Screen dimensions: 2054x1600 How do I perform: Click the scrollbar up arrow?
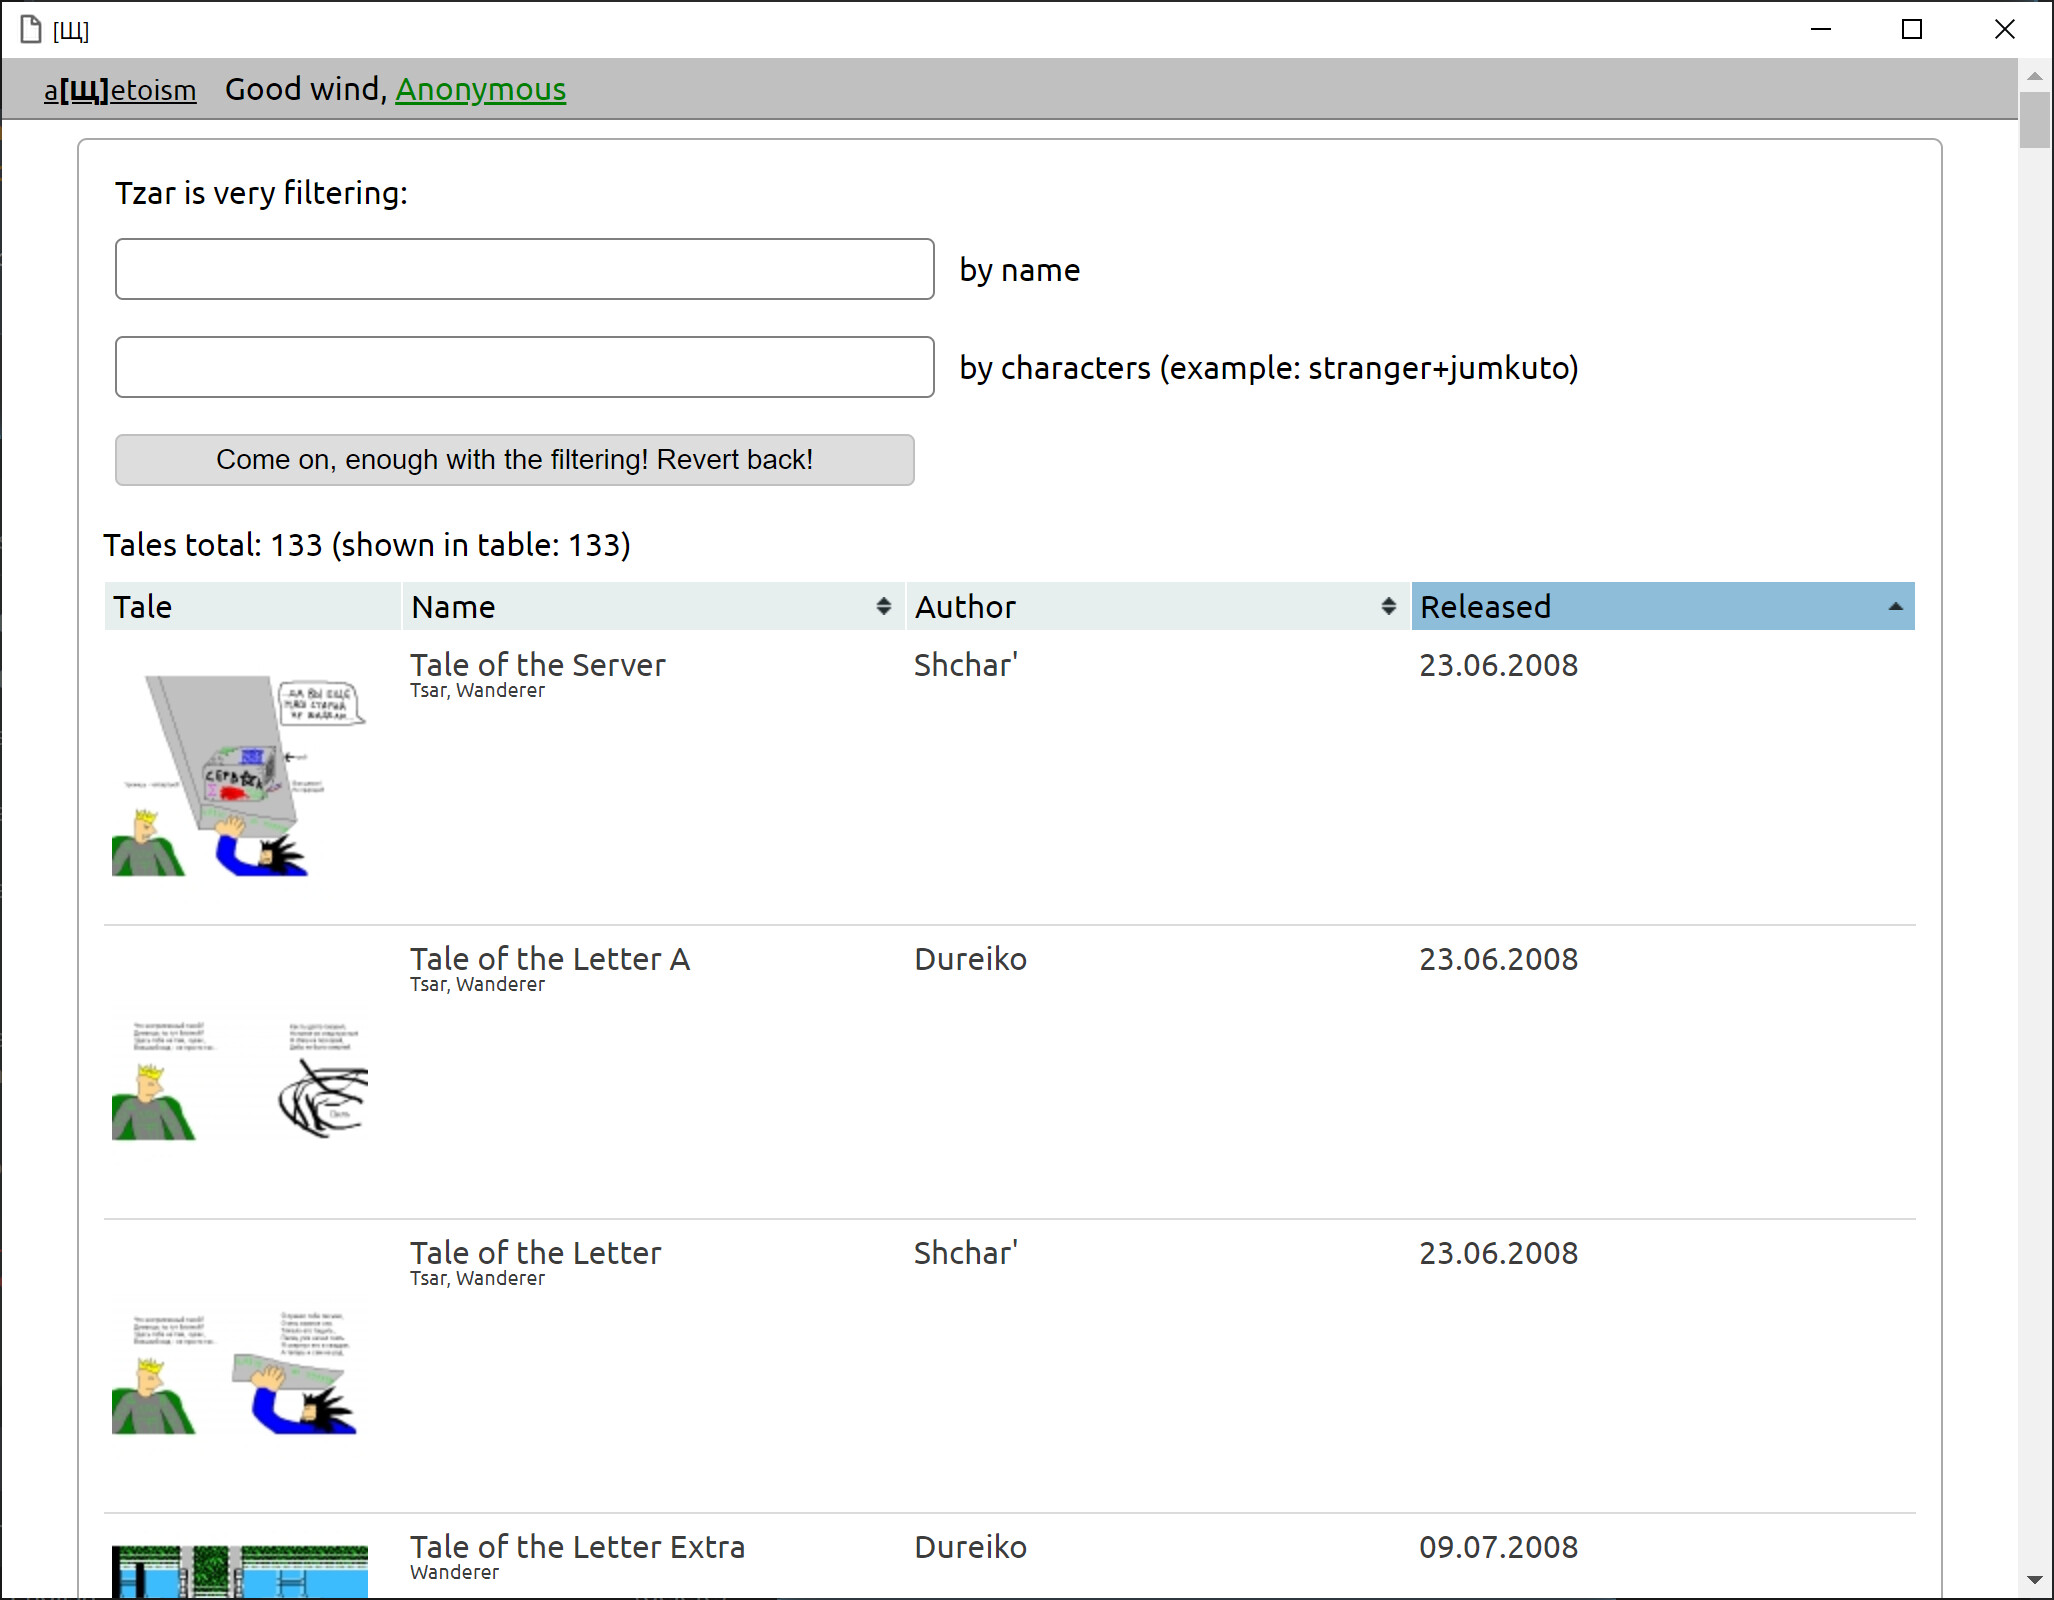(2036, 75)
